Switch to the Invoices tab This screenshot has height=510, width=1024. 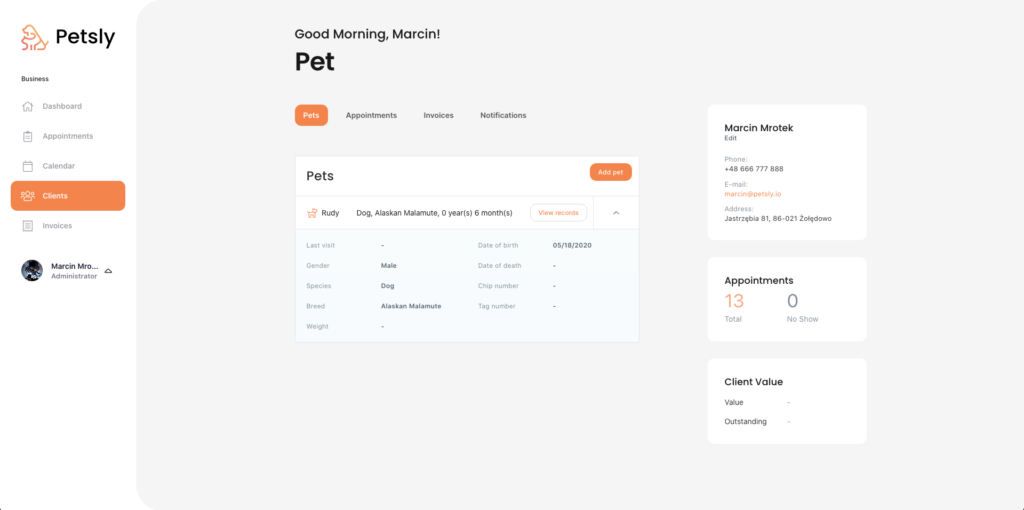(x=438, y=116)
